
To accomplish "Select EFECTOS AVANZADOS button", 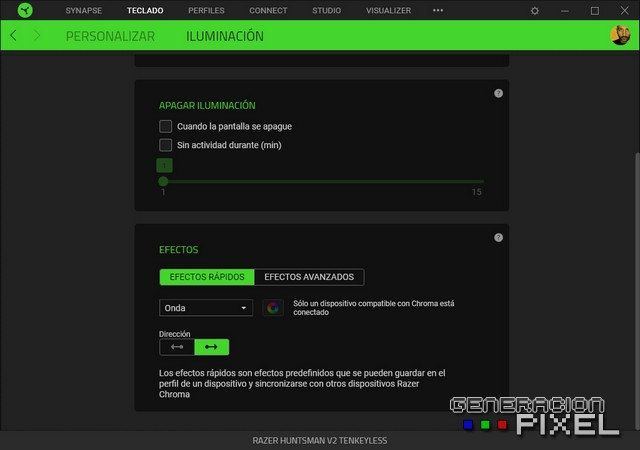I will 309,277.
